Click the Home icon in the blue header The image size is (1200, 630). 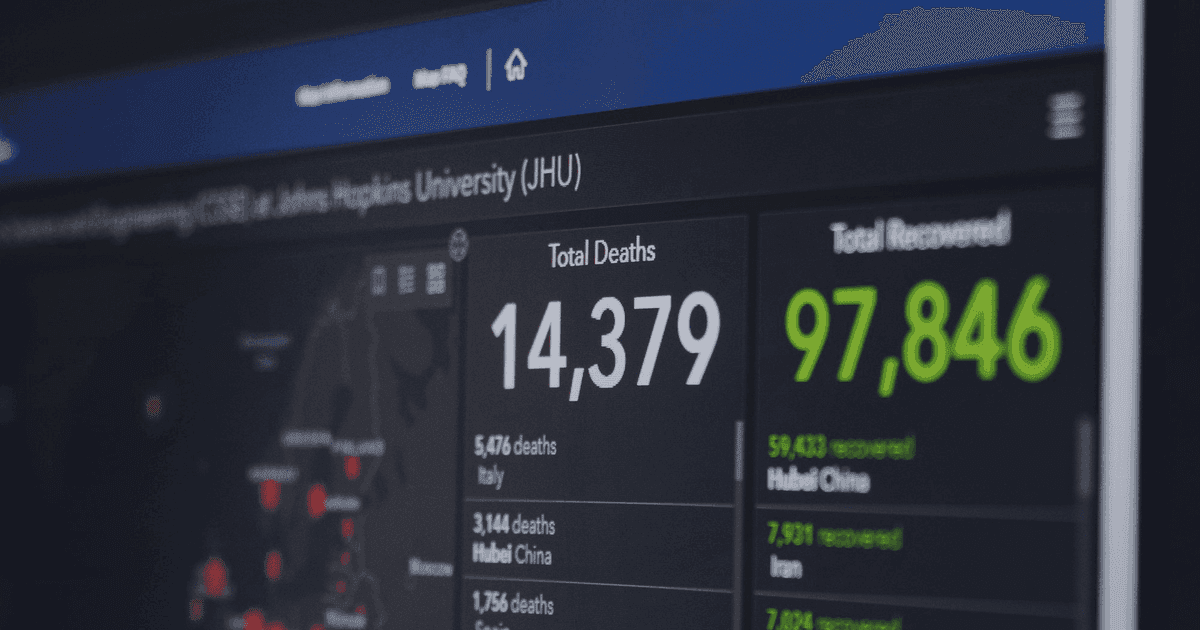(516, 62)
